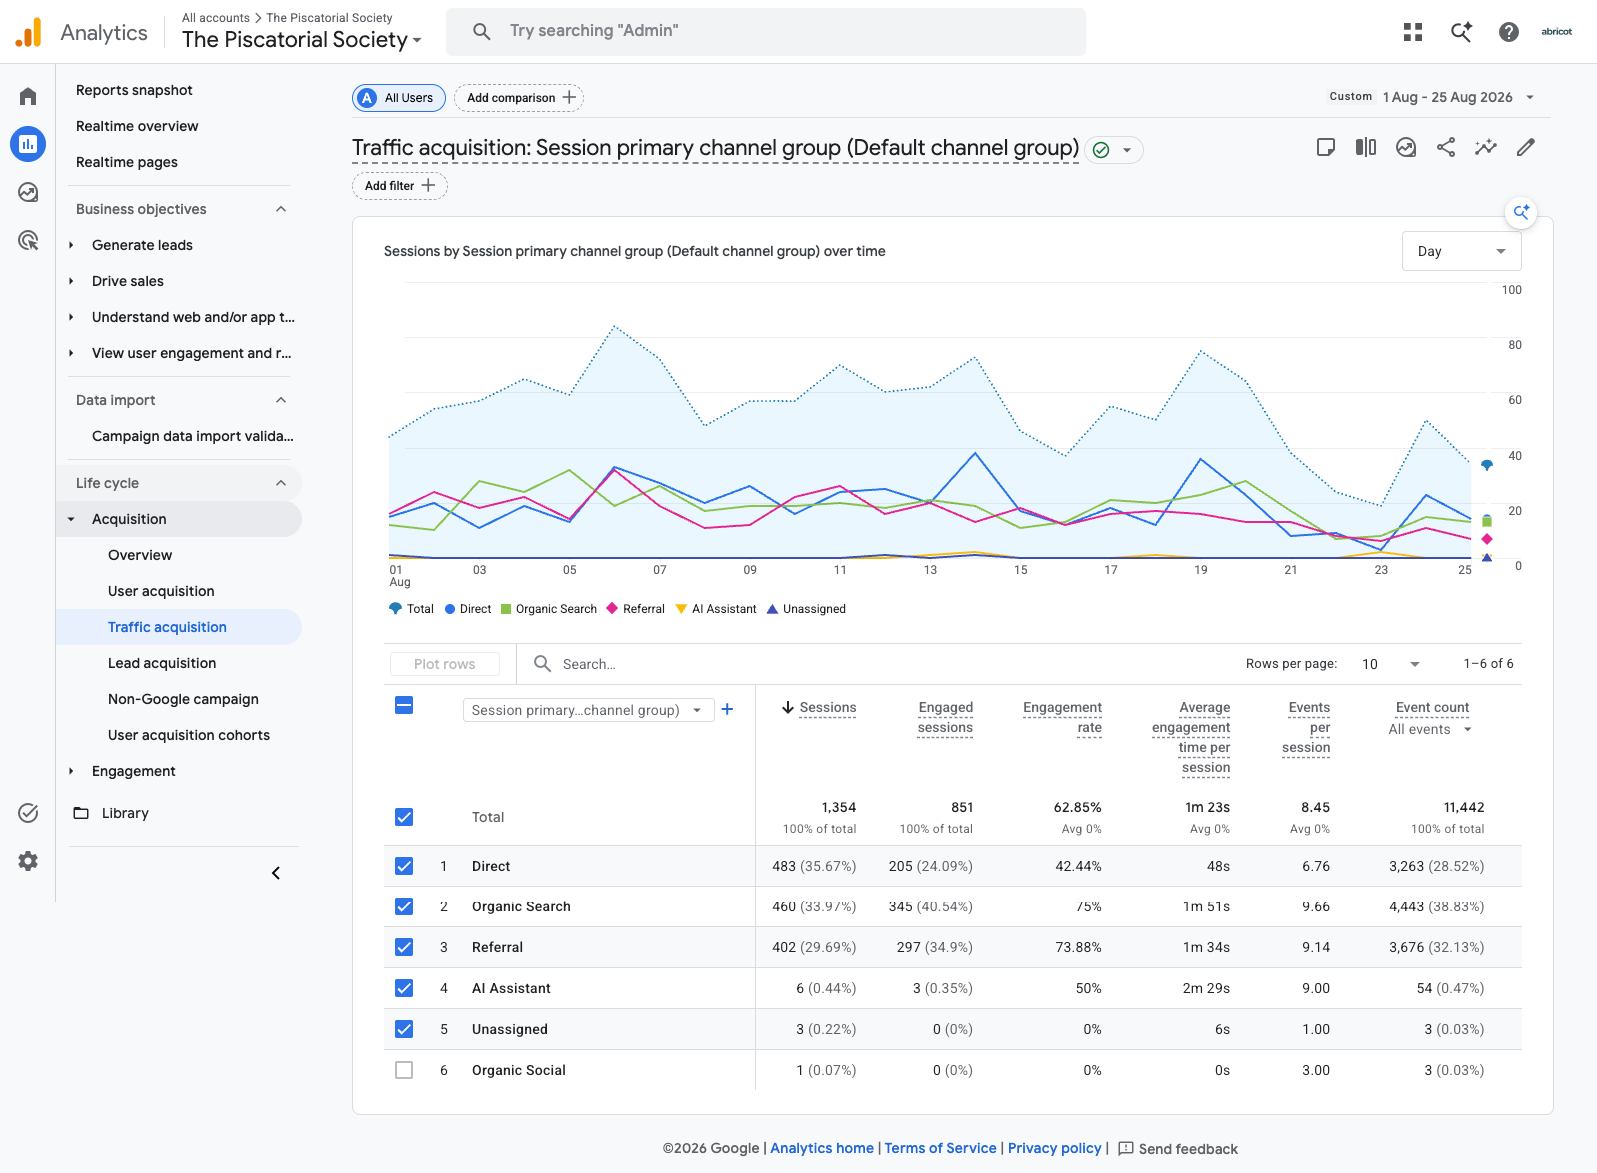The image size is (1597, 1173).
Task: Open the search sparkle assistant icon in header
Action: [x=1461, y=32]
